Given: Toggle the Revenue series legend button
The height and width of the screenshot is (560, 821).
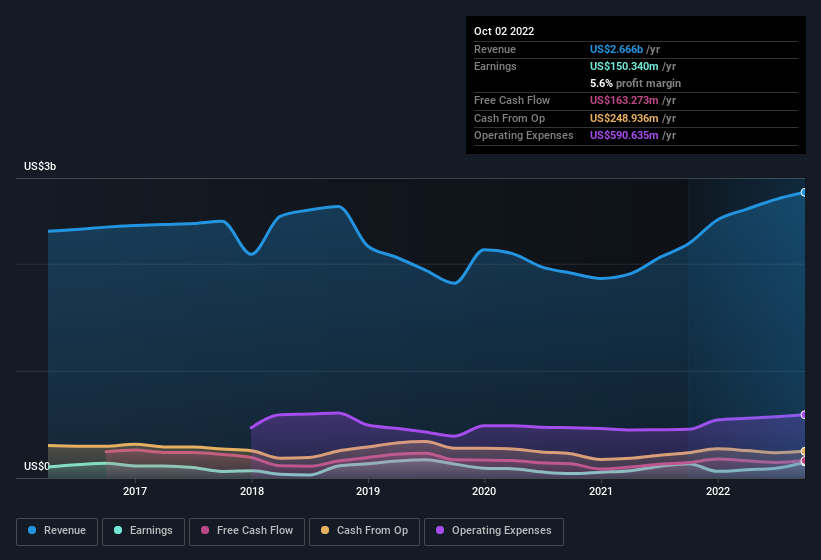Looking at the screenshot, I should [x=57, y=532].
